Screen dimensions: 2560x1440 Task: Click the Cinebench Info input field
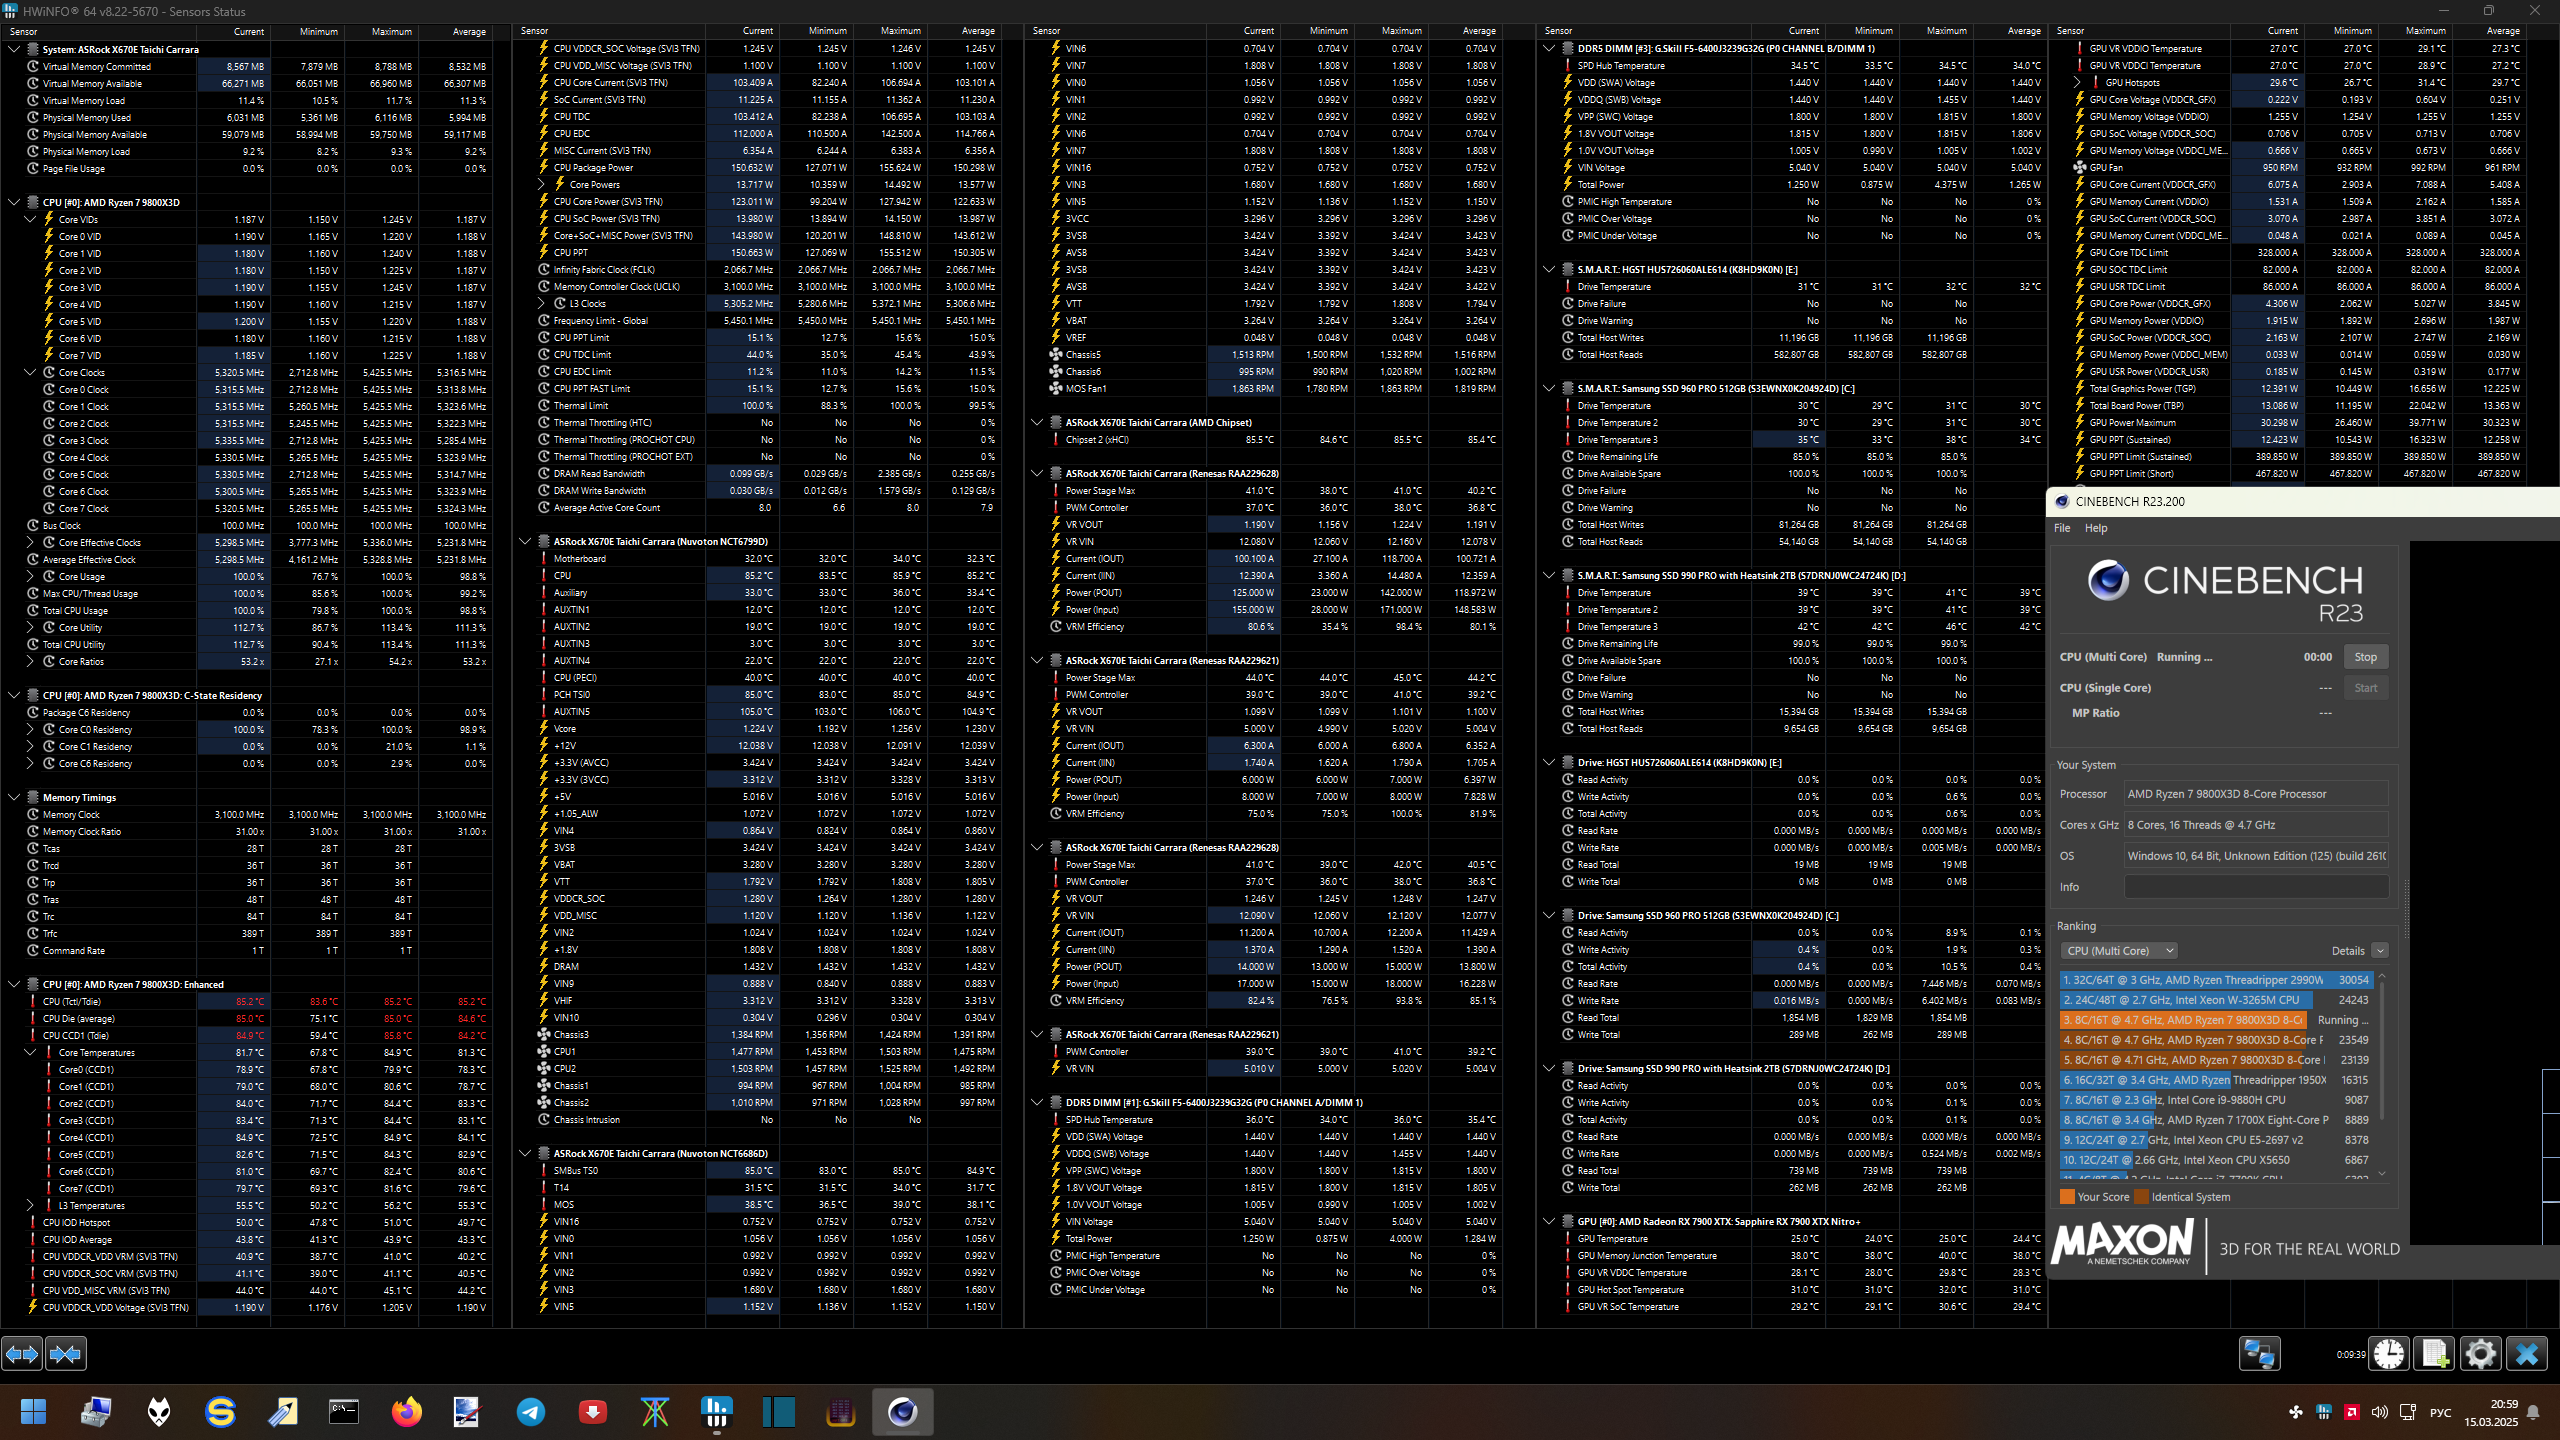[2256, 887]
